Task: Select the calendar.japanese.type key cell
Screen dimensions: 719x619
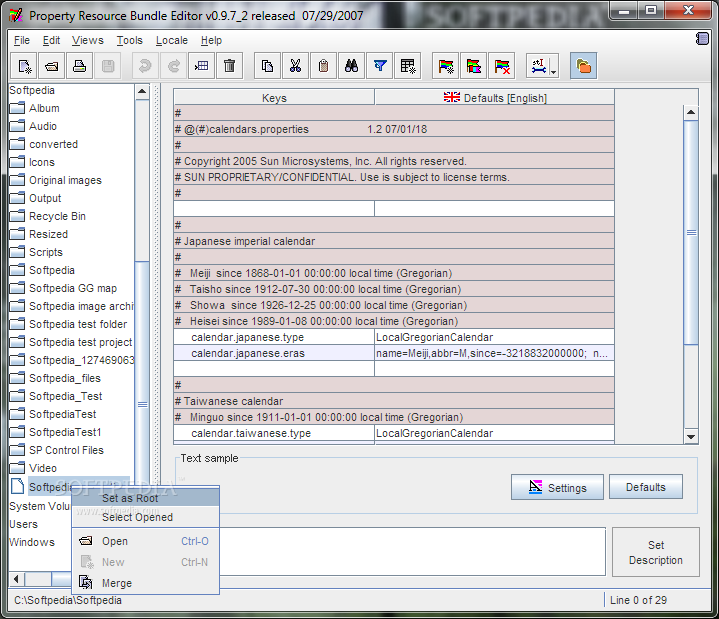Action: tap(274, 337)
